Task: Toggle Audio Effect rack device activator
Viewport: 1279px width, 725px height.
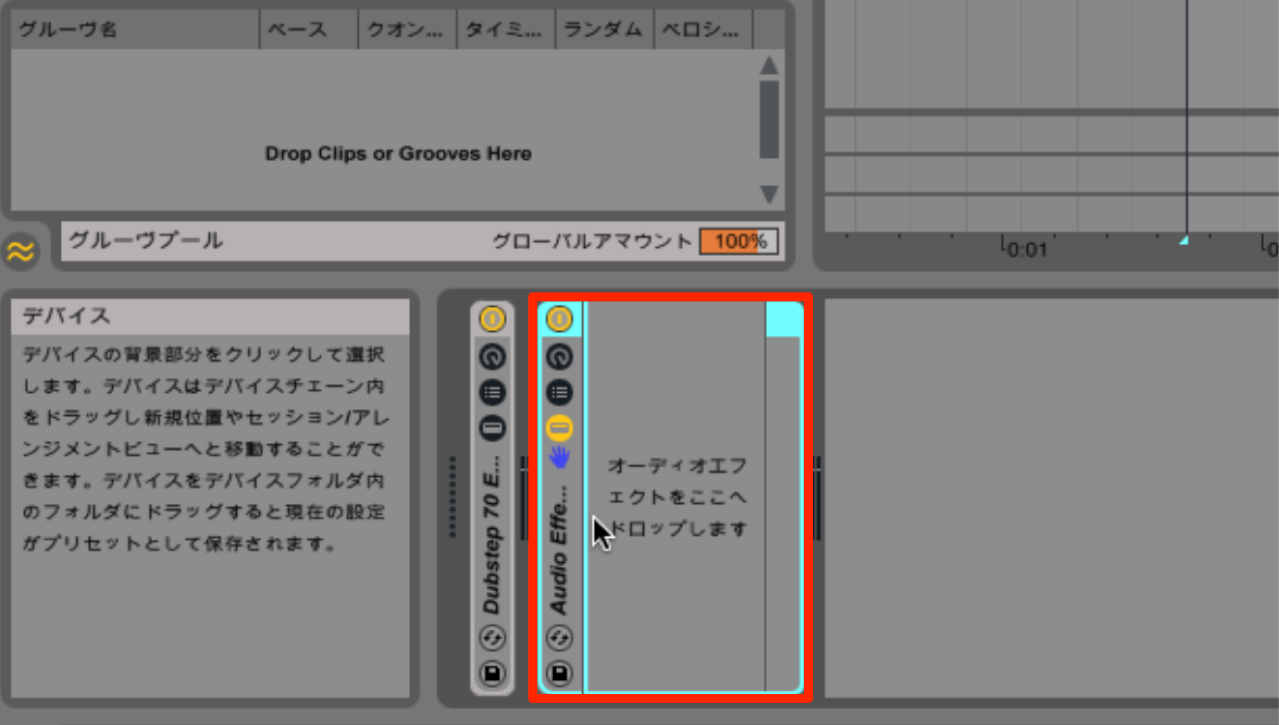Action: coord(559,319)
